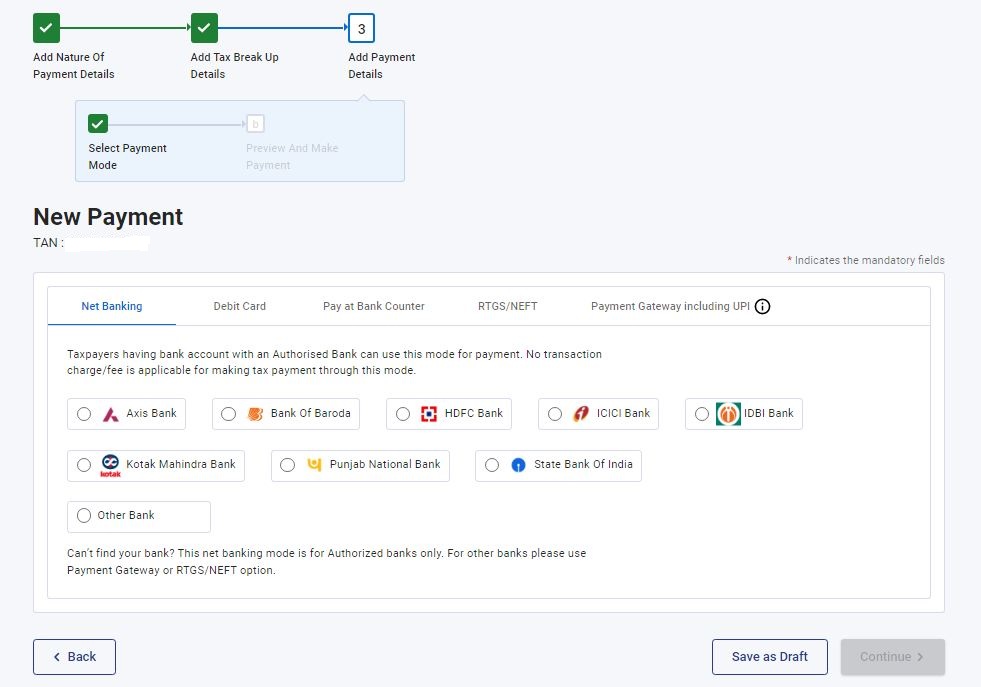Image resolution: width=981 pixels, height=687 pixels.
Task: Click the HDFC Bank logo icon
Action: [x=429, y=414]
